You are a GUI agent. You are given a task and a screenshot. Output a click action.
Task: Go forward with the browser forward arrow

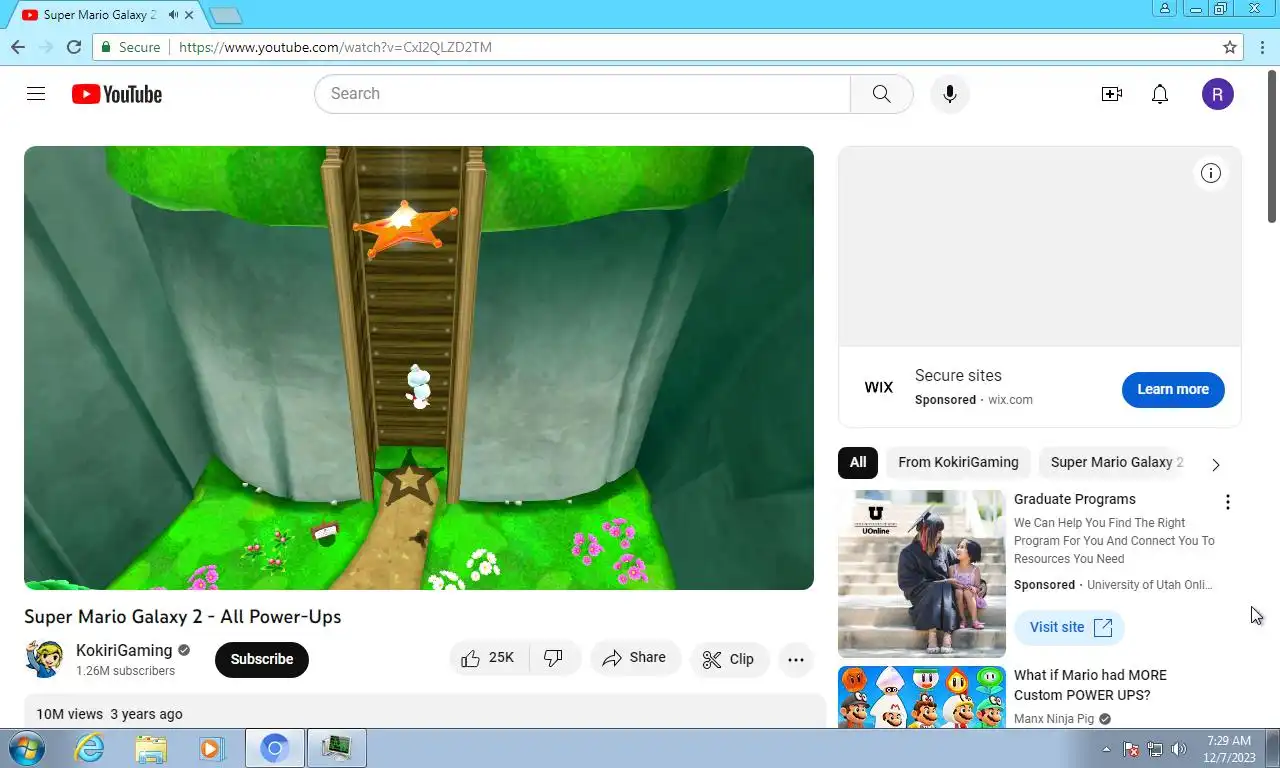[x=45, y=47]
